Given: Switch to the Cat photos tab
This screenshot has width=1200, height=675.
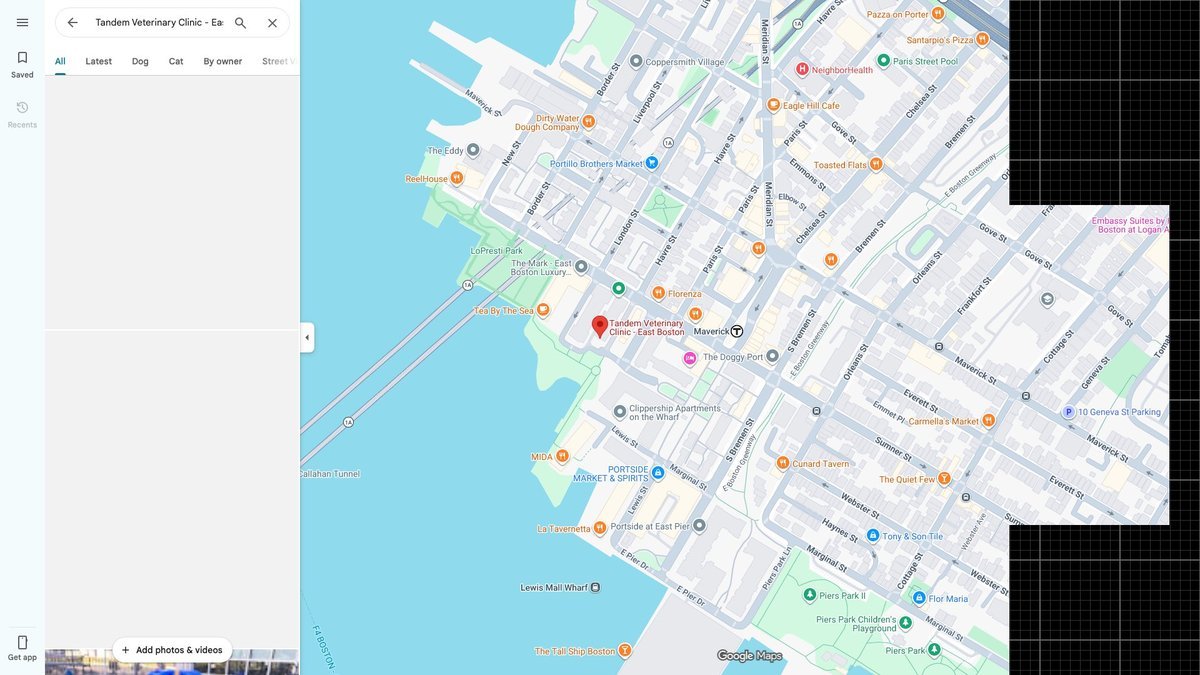Looking at the screenshot, I should tap(176, 61).
